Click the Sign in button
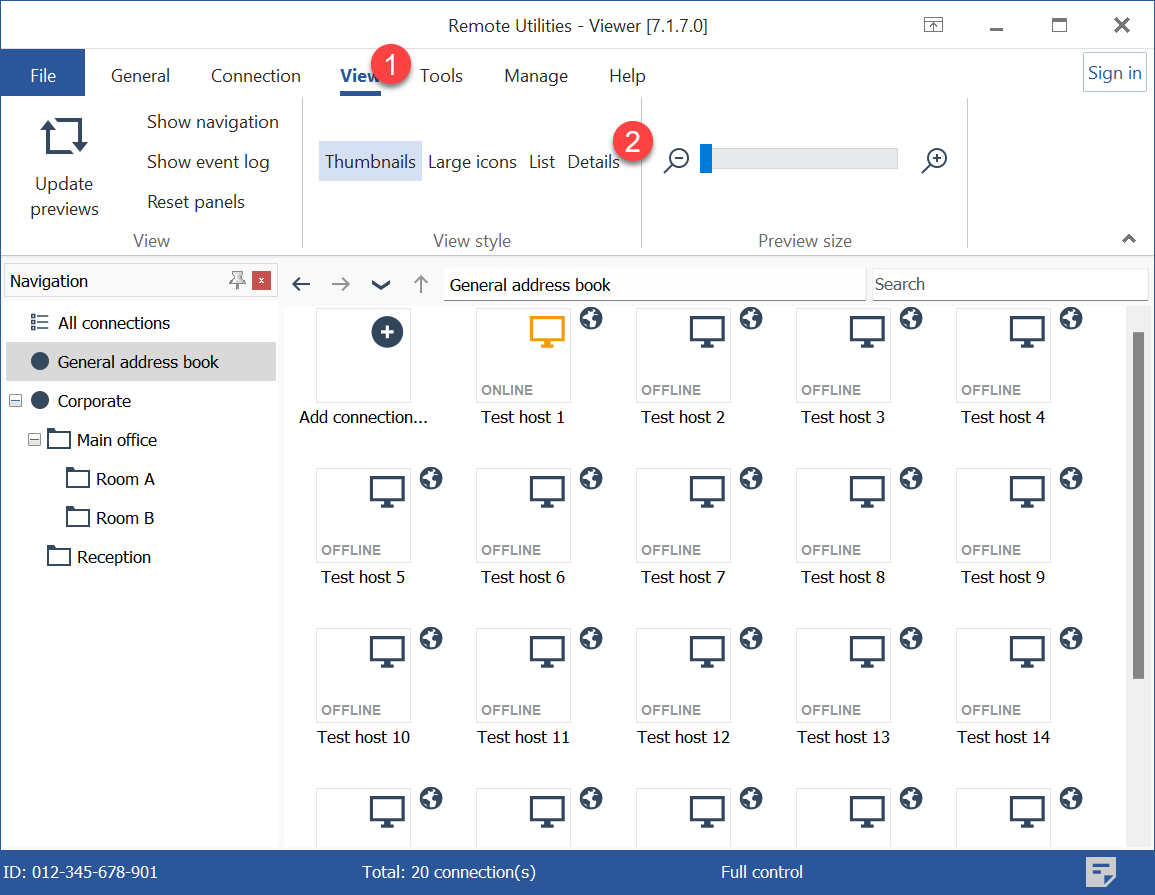The width and height of the screenshot is (1155, 895). (x=1114, y=73)
